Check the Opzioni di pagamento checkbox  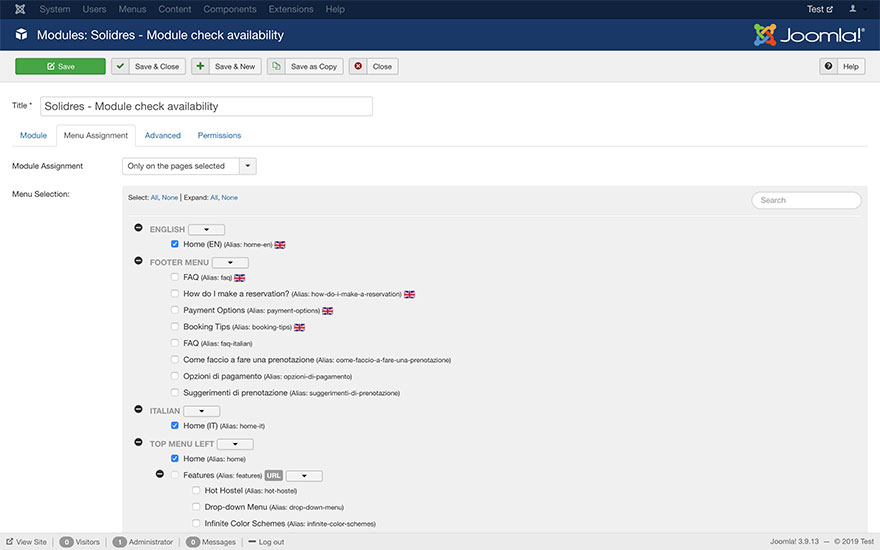click(x=175, y=376)
